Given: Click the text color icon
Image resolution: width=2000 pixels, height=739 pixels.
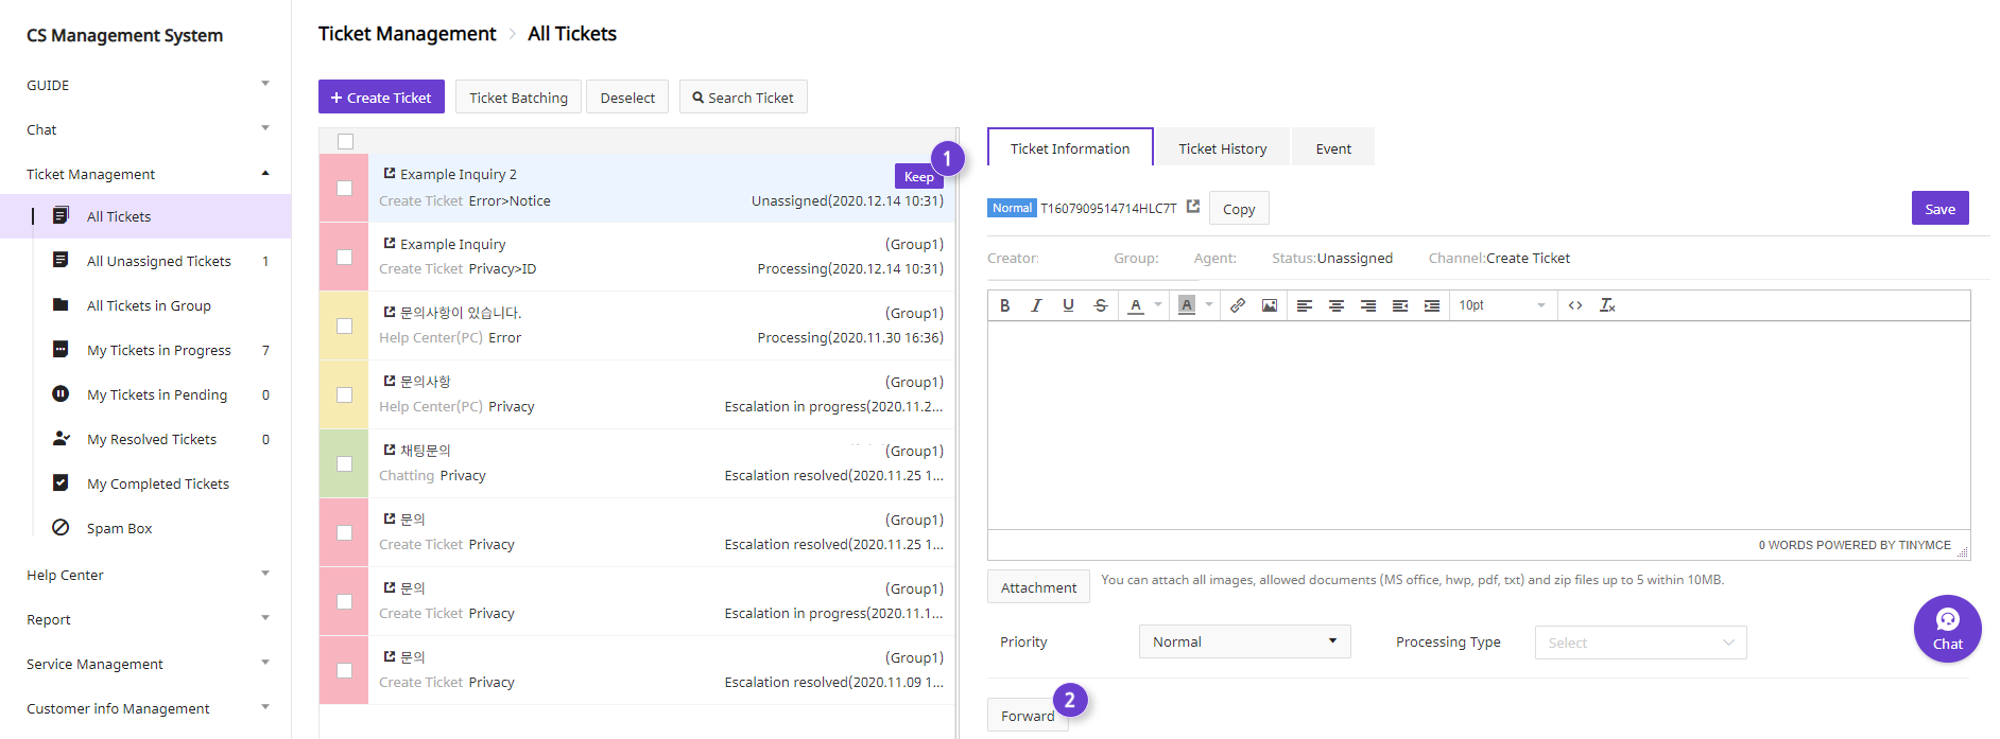Looking at the screenshot, I should 1135,305.
